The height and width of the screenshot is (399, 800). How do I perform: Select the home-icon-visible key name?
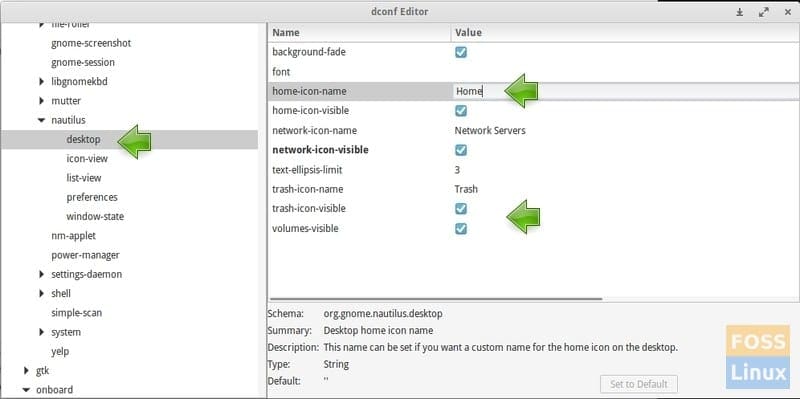click(x=311, y=111)
